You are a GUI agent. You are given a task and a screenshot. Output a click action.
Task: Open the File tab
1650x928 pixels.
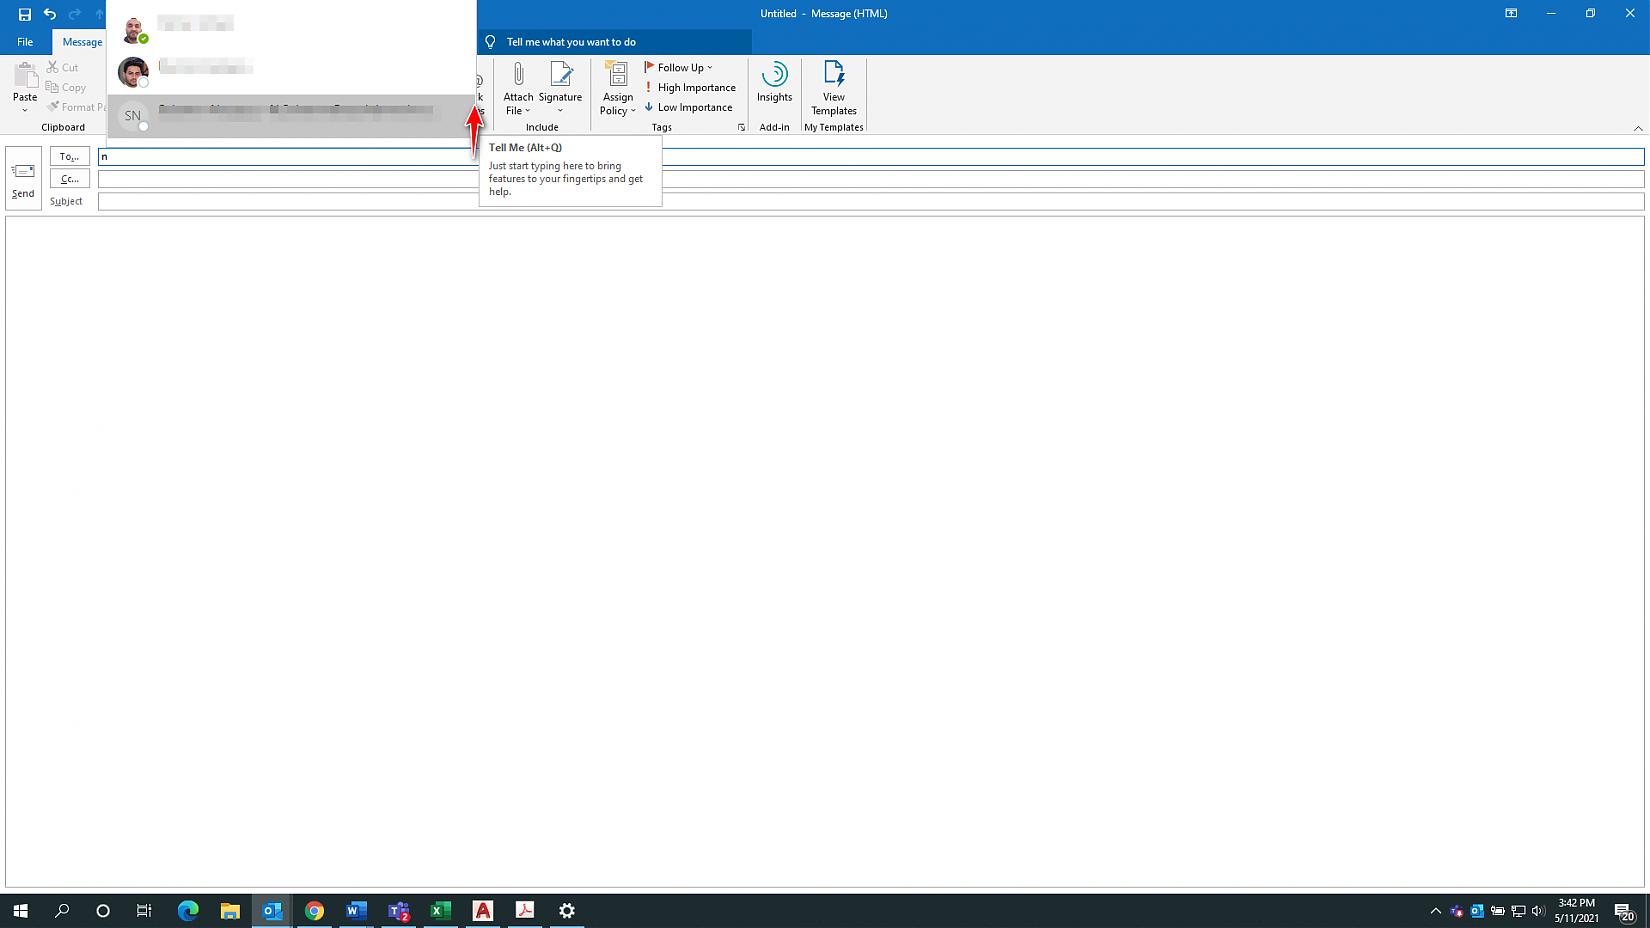point(25,42)
